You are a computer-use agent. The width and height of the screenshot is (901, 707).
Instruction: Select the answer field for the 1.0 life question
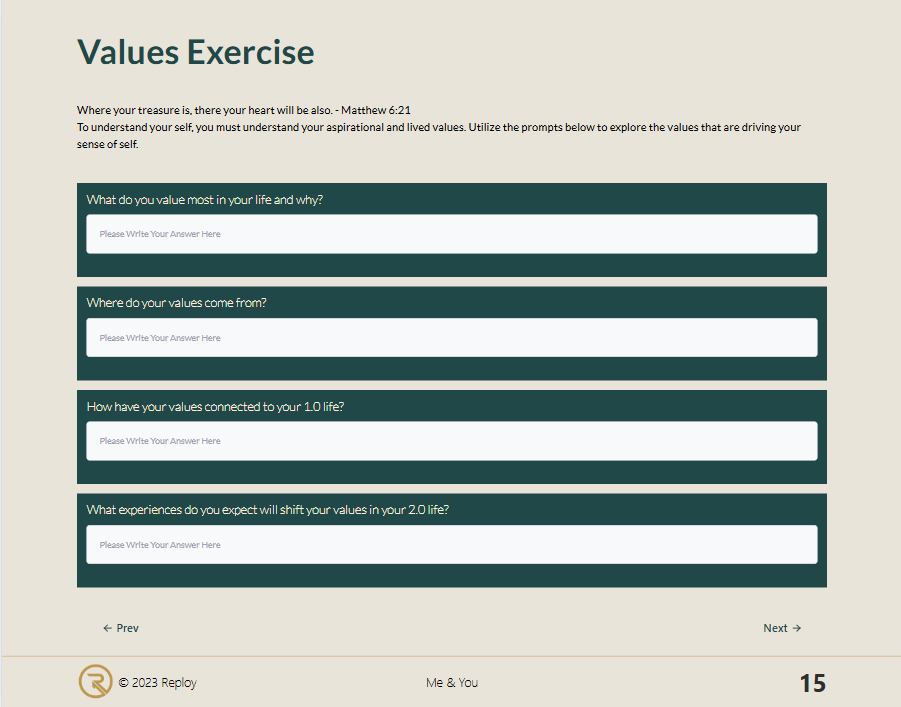tap(451, 441)
